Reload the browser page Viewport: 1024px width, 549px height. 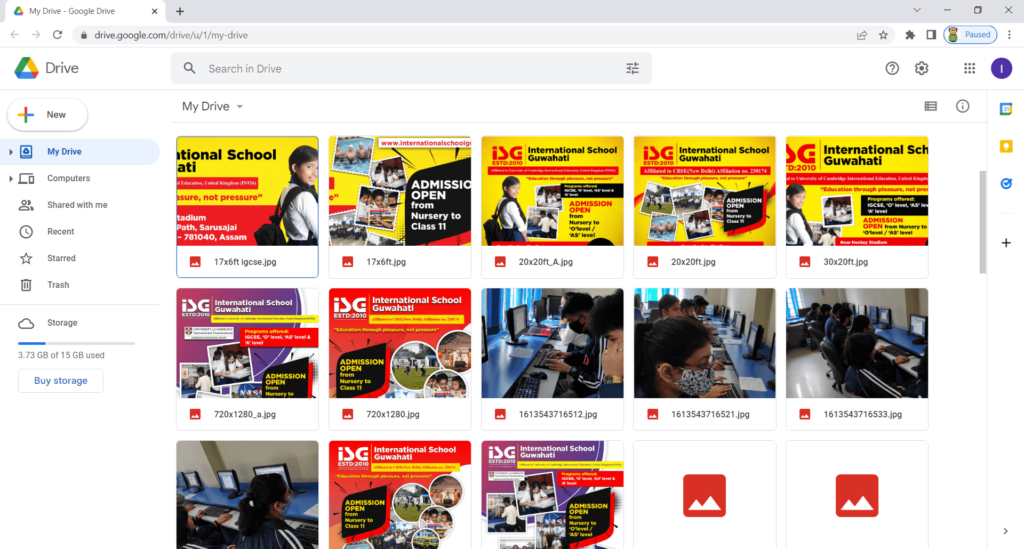57,35
